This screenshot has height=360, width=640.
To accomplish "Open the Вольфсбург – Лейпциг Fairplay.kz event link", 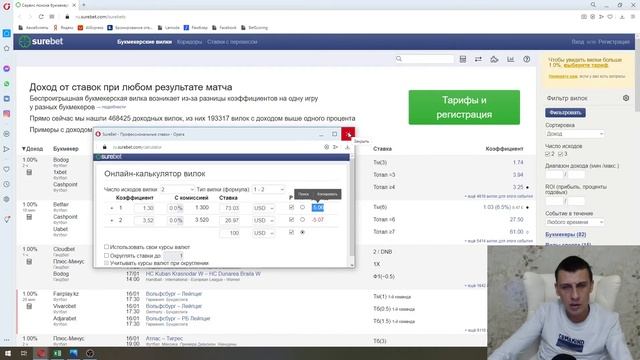I will [173, 294].
